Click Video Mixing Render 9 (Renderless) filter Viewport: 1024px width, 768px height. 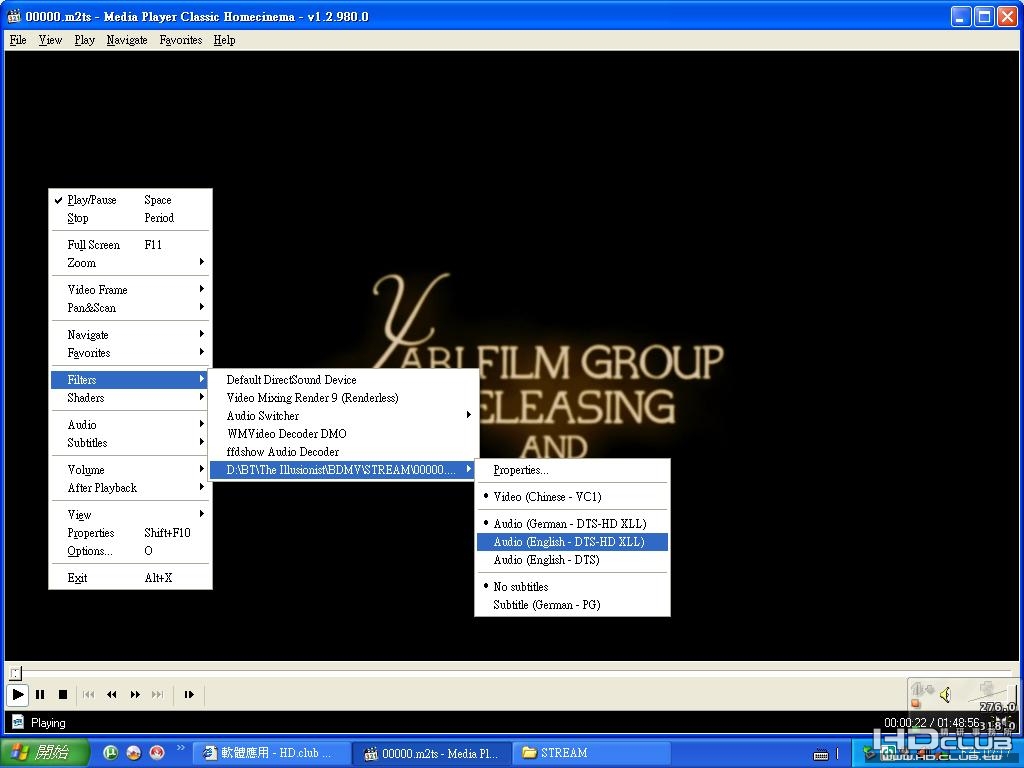click(x=344, y=398)
